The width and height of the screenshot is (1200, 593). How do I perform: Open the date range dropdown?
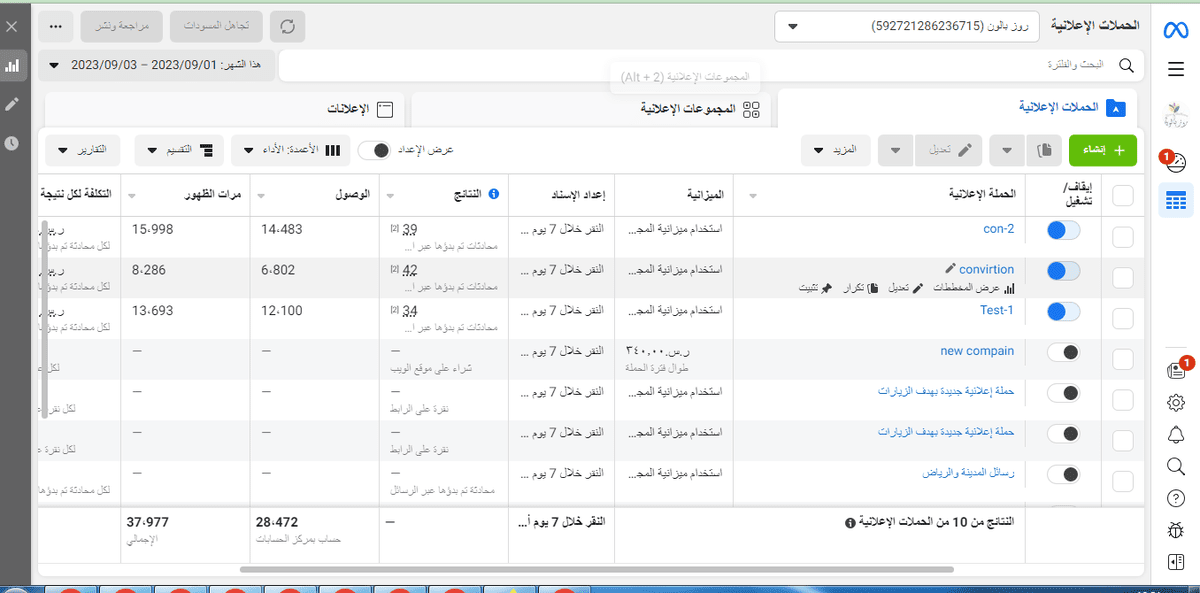click(x=160, y=65)
